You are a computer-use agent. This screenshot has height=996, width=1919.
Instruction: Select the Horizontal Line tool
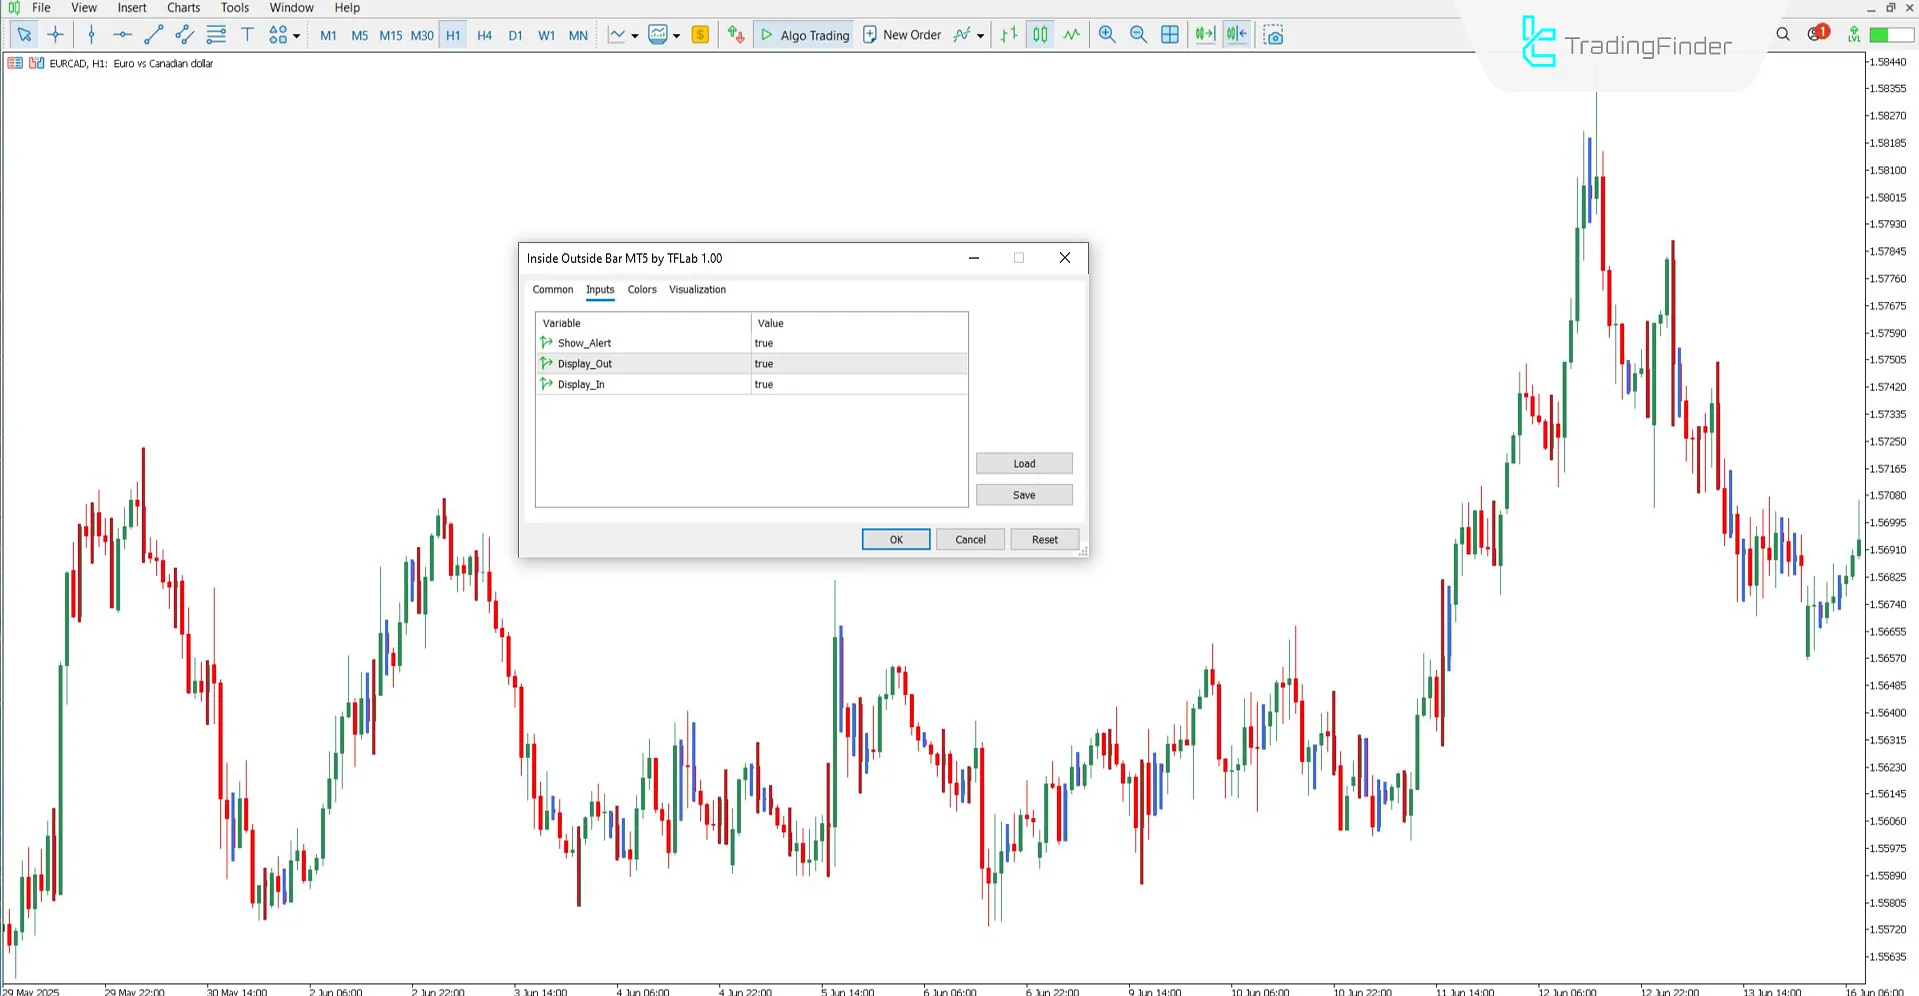pos(122,34)
